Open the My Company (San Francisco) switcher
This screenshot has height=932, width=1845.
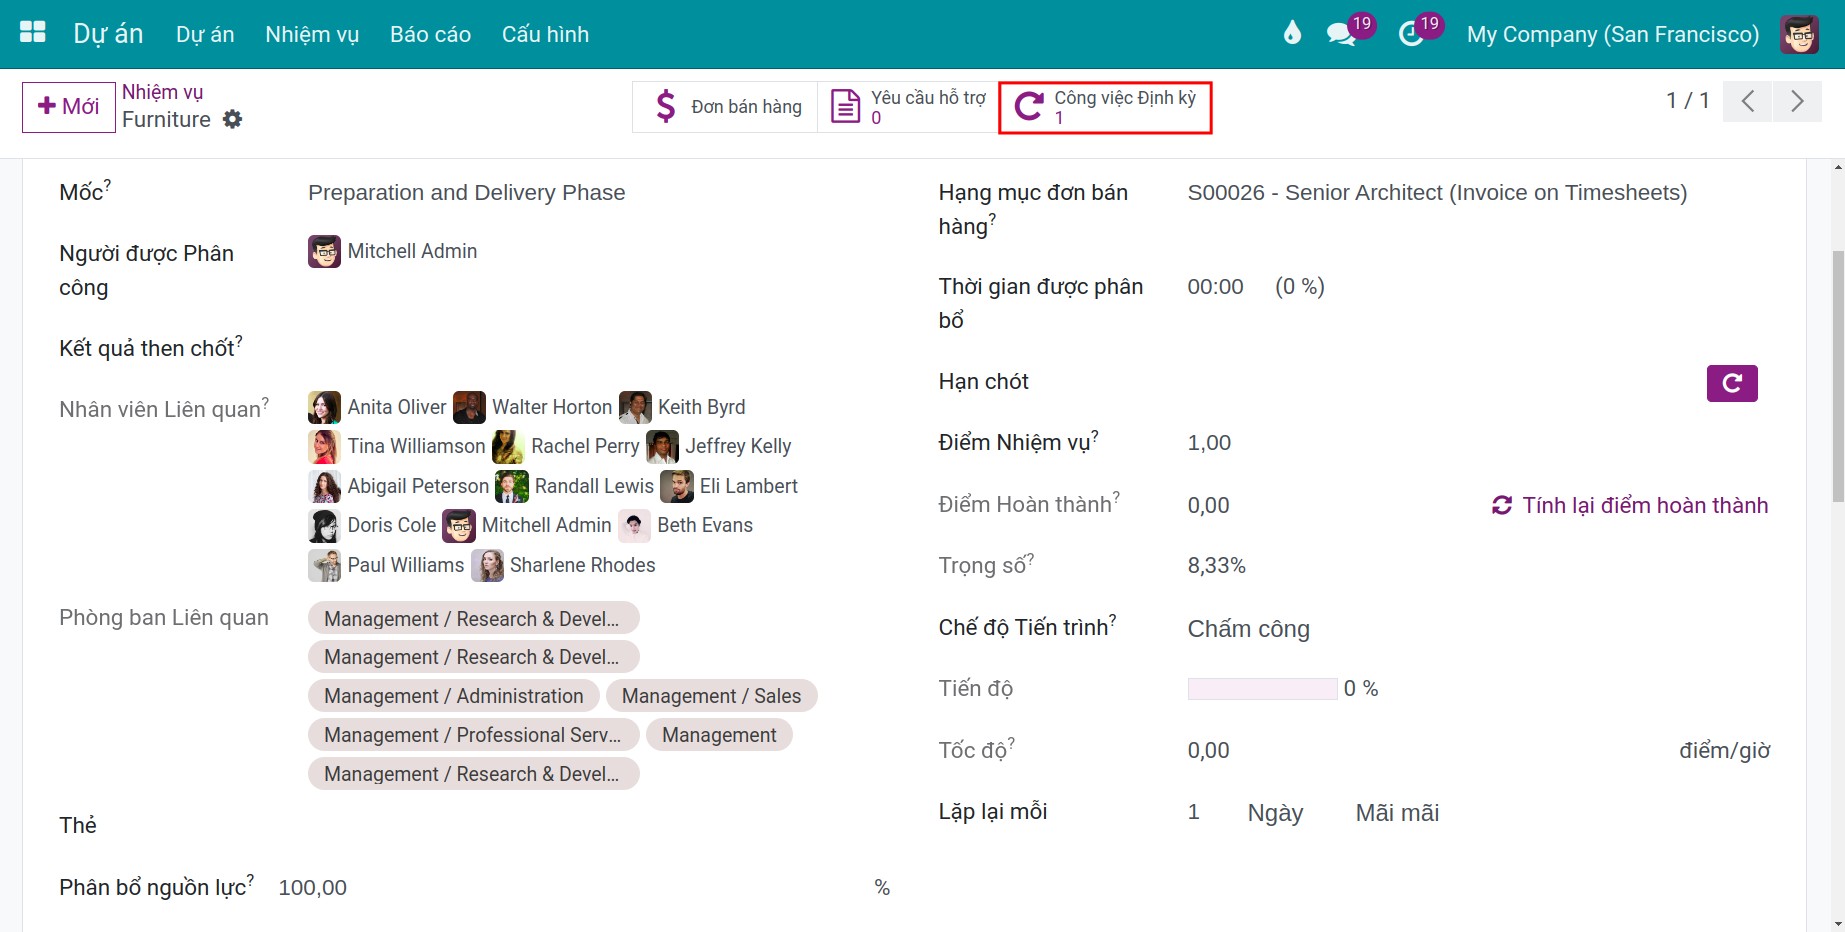(x=1612, y=34)
